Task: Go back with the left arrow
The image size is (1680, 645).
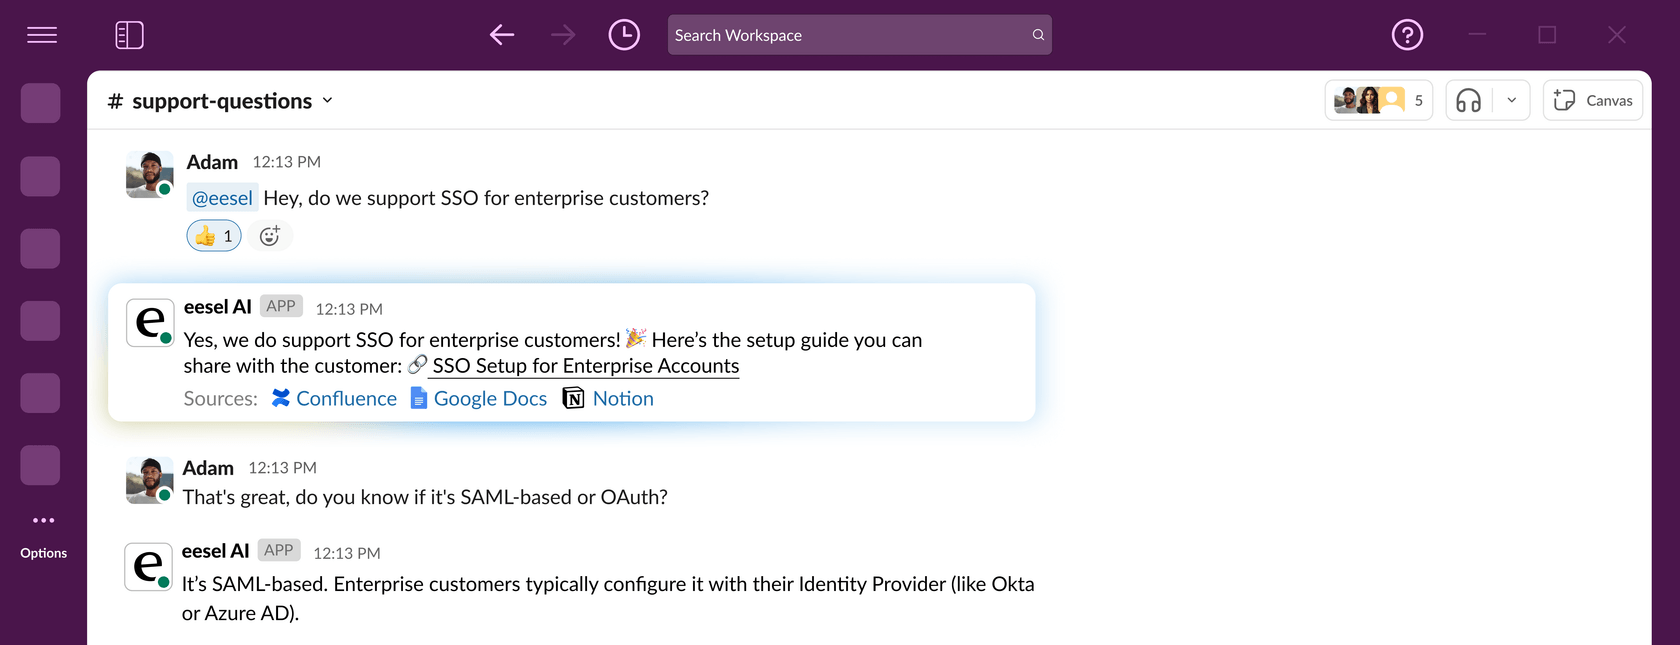Action: (x=502, y=35)
